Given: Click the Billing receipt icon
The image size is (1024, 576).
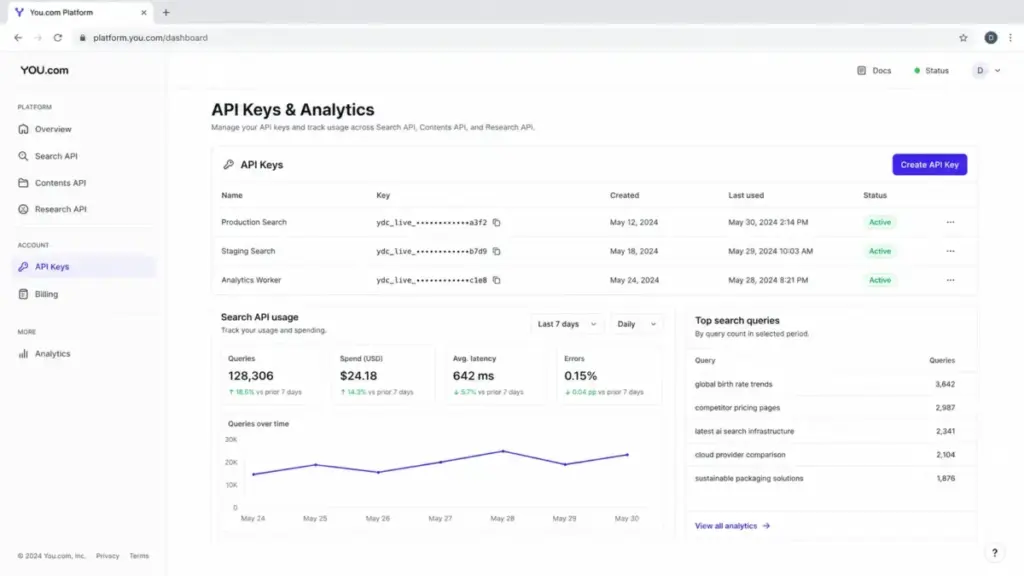Looking at the screenshot, I should point(24,294).
